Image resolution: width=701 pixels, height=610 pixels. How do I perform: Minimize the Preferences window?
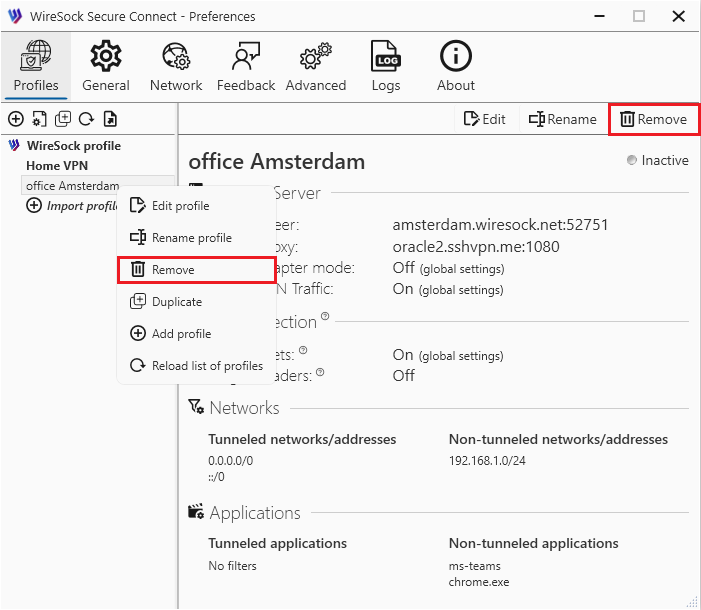[600, 17]
